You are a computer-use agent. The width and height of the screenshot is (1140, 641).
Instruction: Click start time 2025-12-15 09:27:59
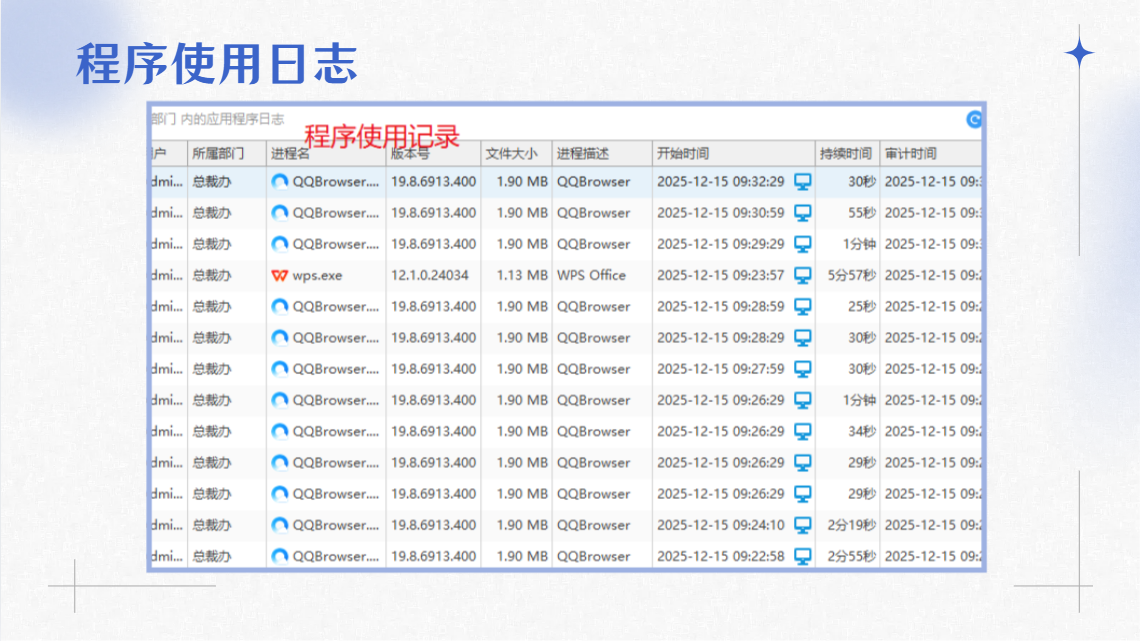(x=720, y=369)
